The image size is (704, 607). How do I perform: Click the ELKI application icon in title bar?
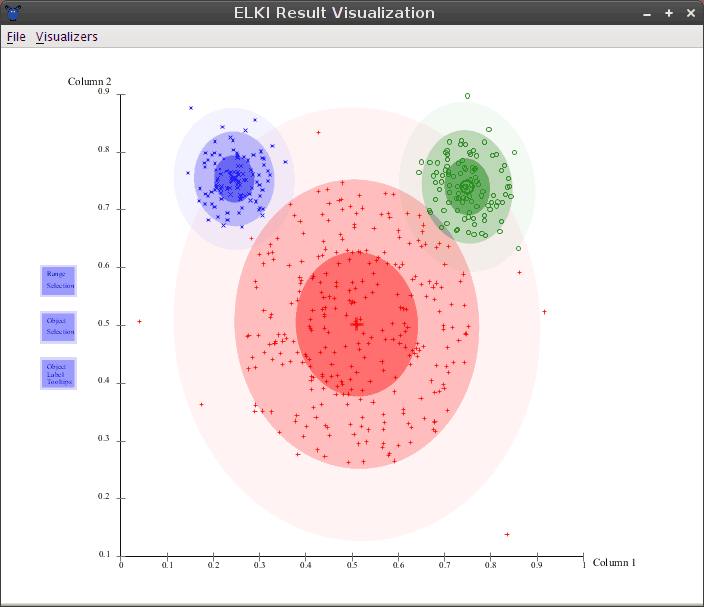pyautogui.click(x=12, y=13)
